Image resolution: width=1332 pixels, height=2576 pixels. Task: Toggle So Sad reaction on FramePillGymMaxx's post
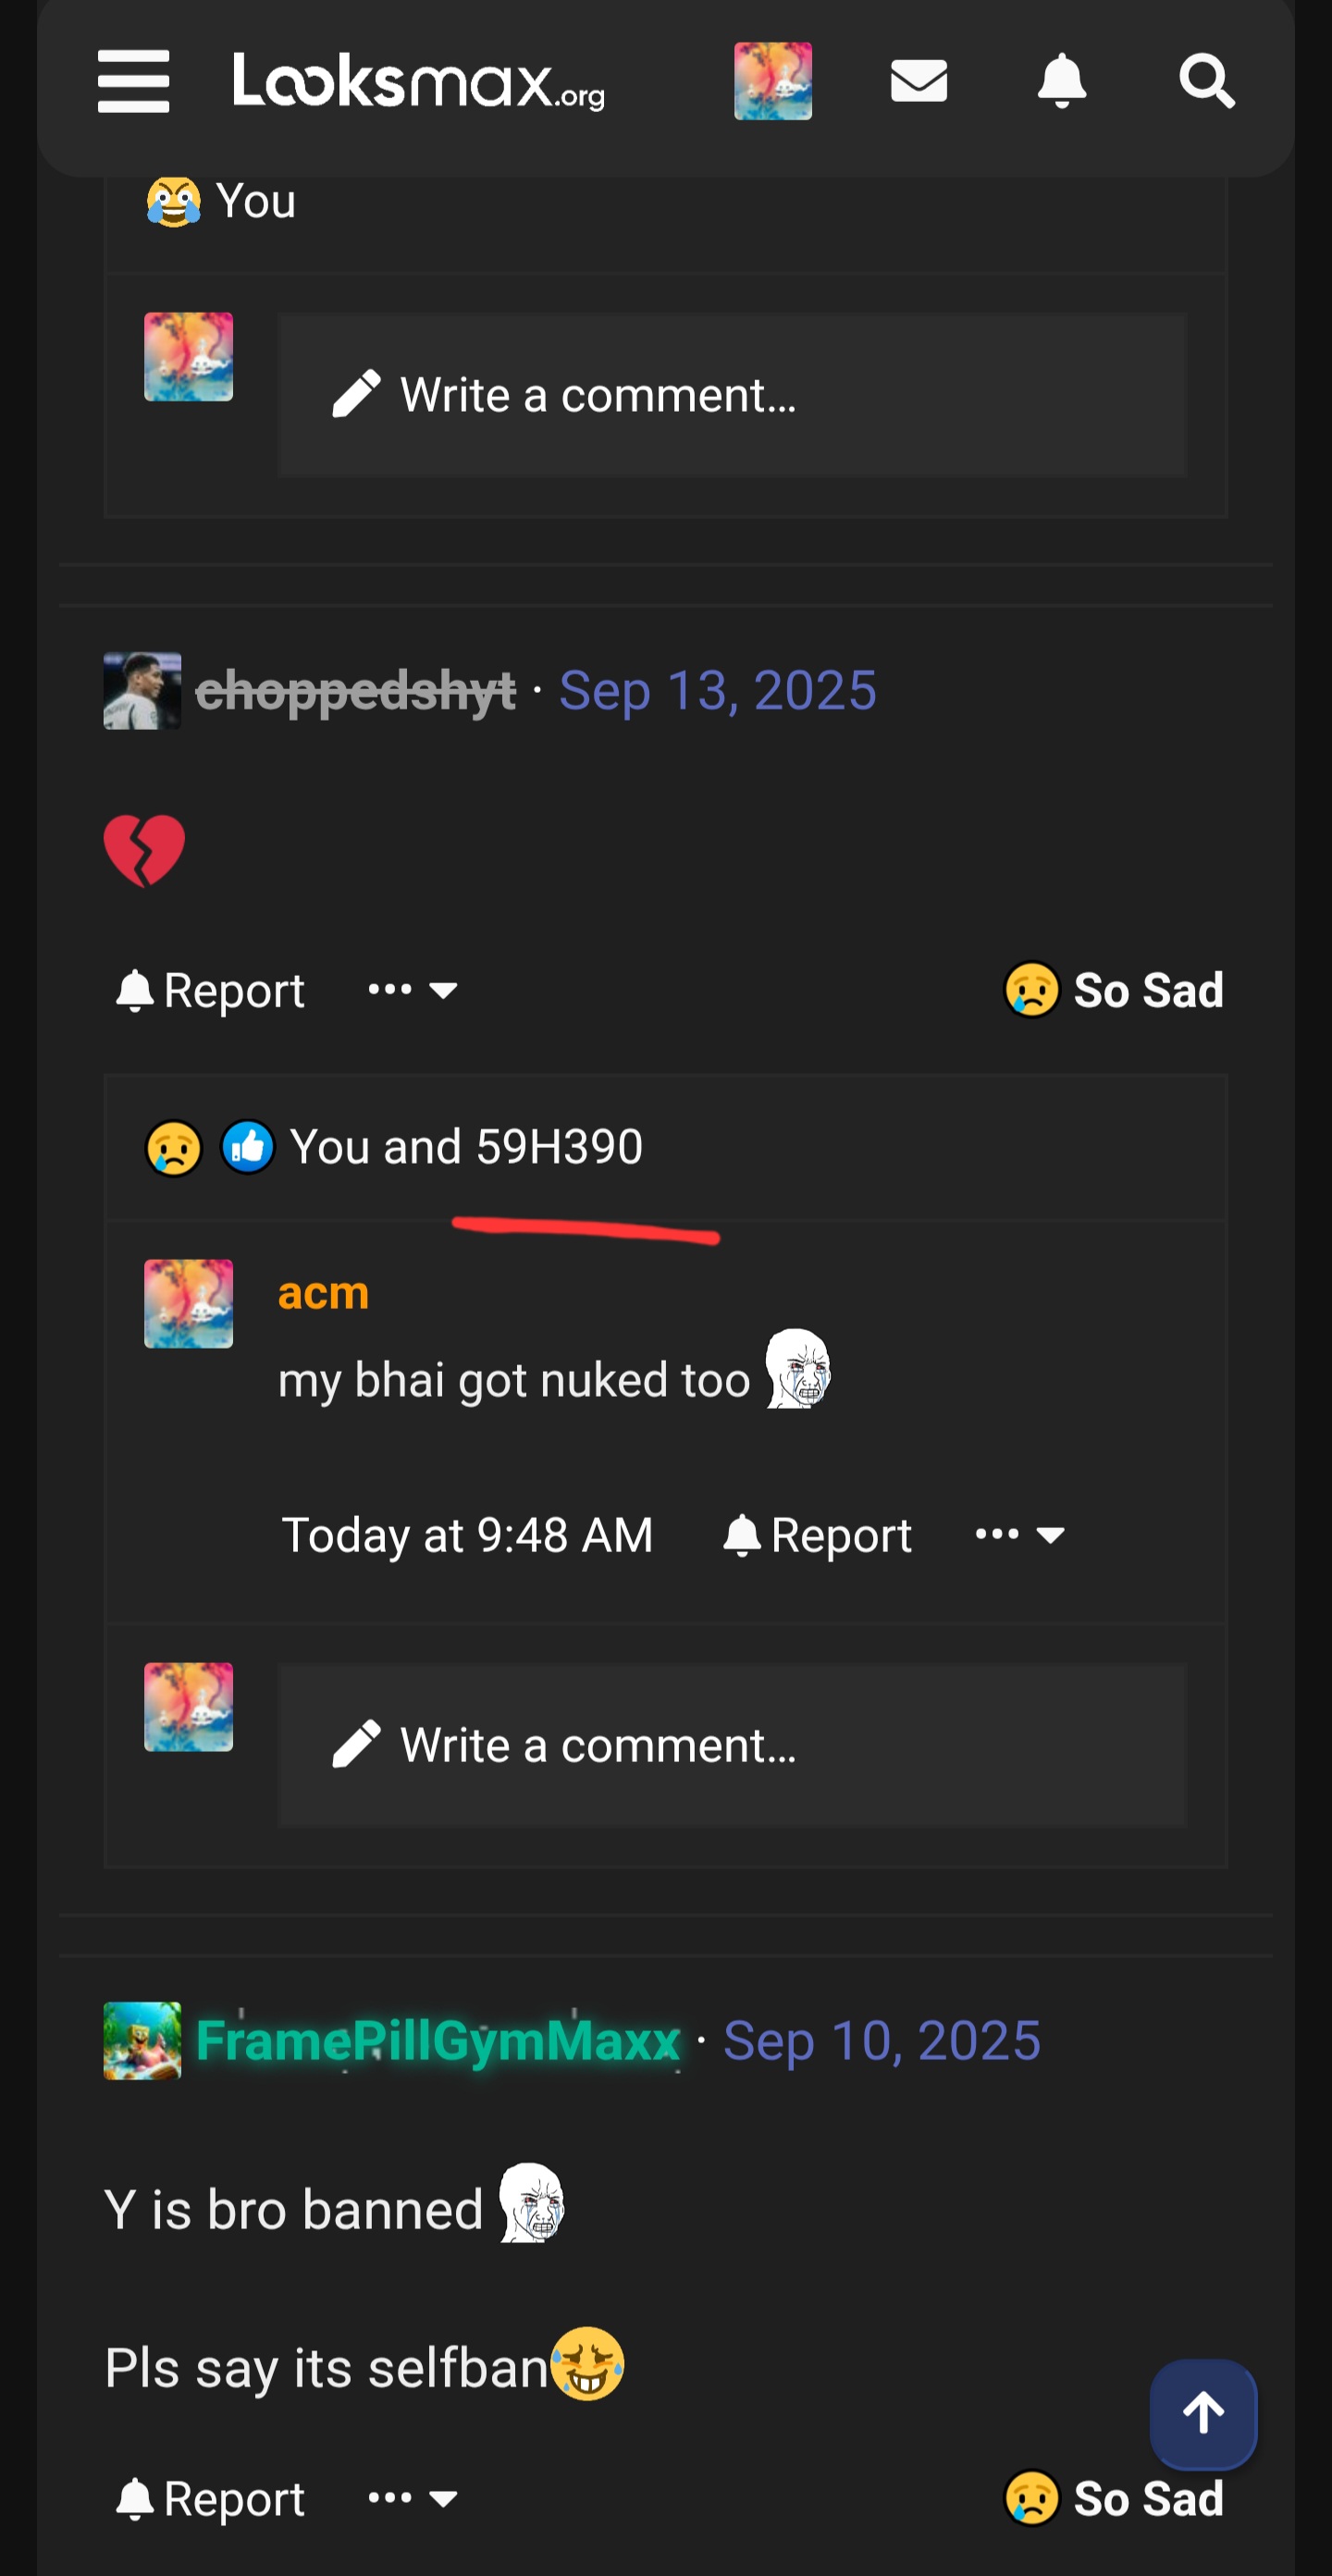(x=1113, y=2498)
